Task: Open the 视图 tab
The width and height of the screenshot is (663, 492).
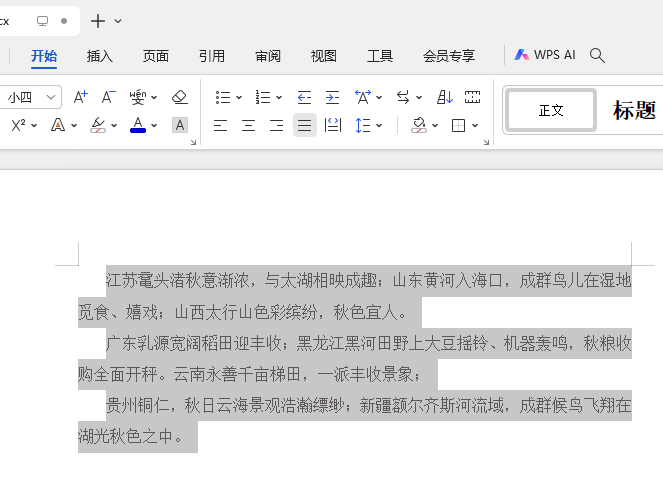Action: pyautogui.click(x=323, y=56)
